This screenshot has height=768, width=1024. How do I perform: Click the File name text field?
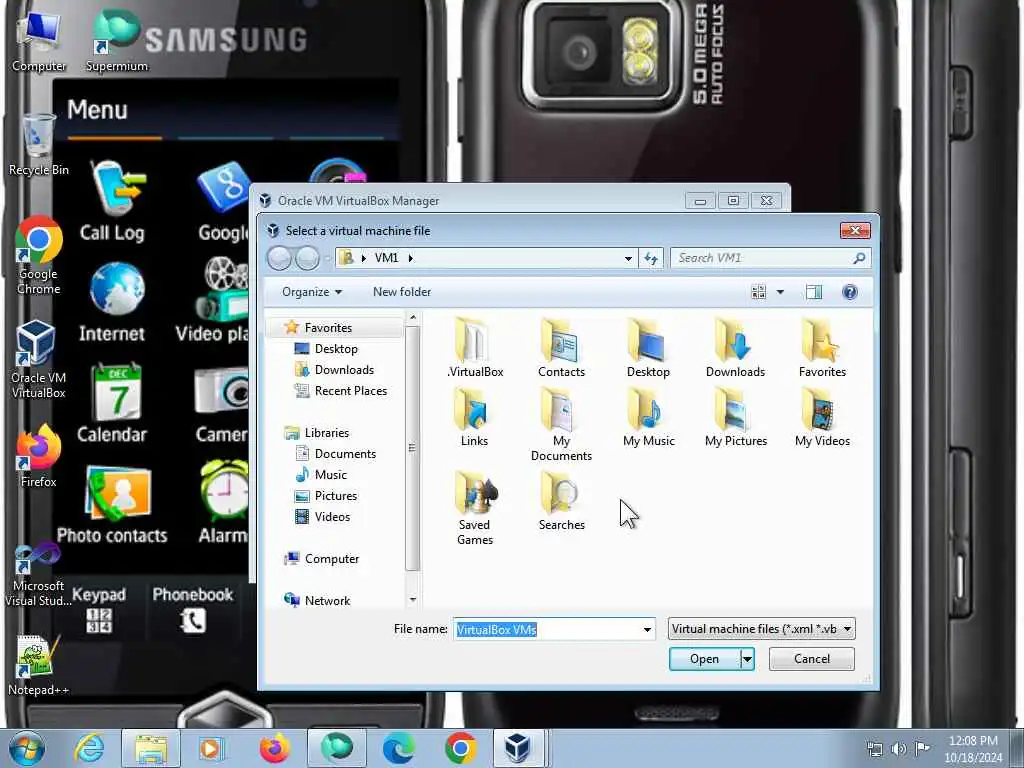(x=547, y=630)
